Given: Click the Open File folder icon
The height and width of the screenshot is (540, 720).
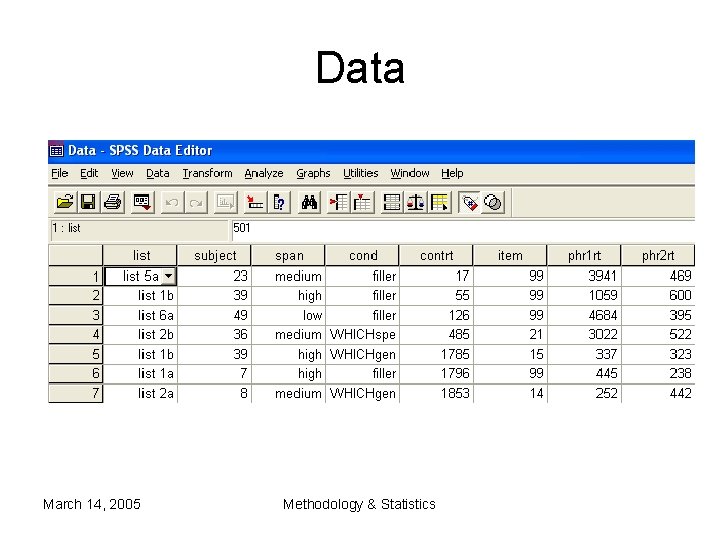Looking at the screenshot, I should point(65,202).
